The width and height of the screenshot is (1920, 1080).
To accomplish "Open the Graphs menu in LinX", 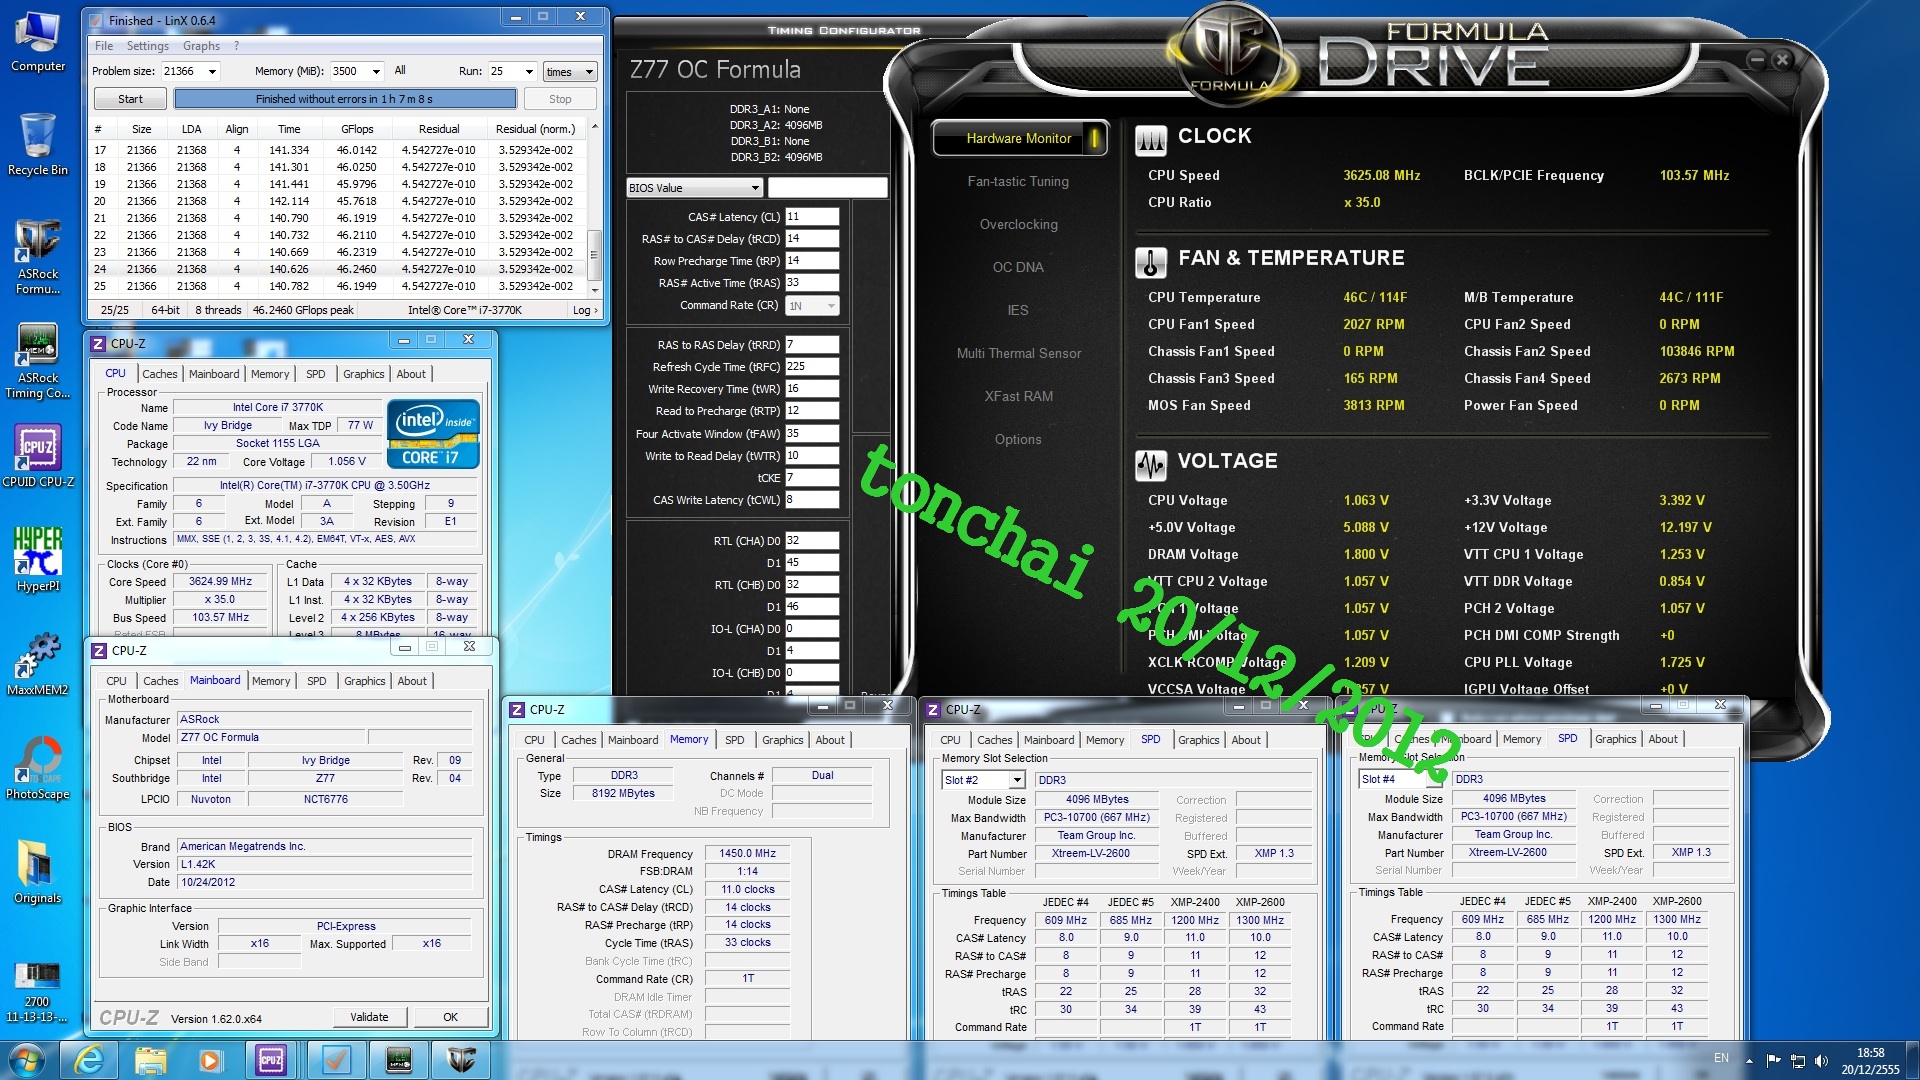I will [201, 46].
